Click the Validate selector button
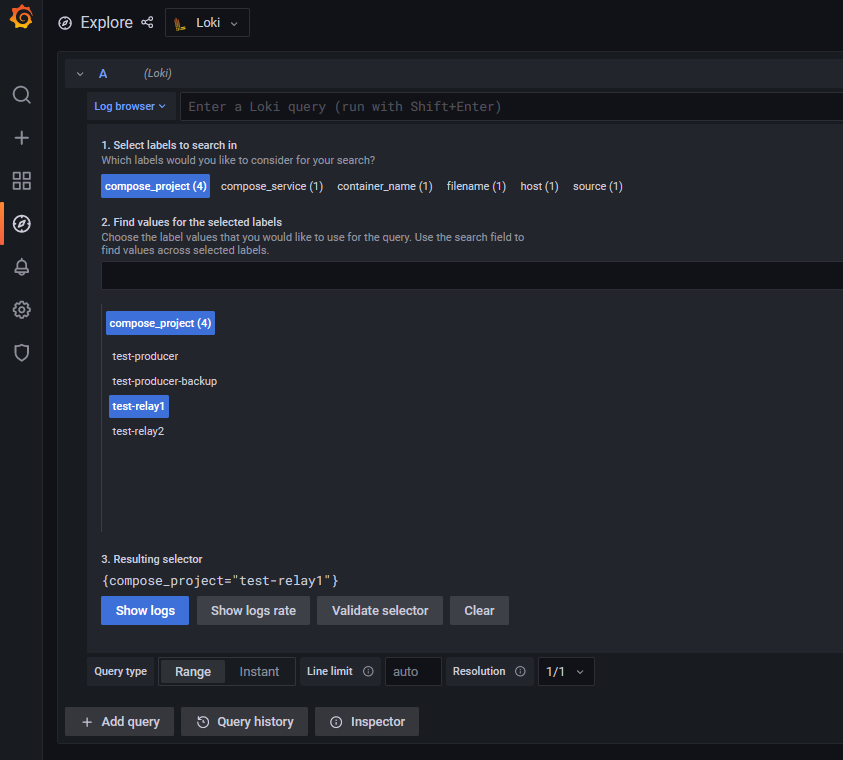This screenshot has height=760, width=843. click(x=380, y=610)
